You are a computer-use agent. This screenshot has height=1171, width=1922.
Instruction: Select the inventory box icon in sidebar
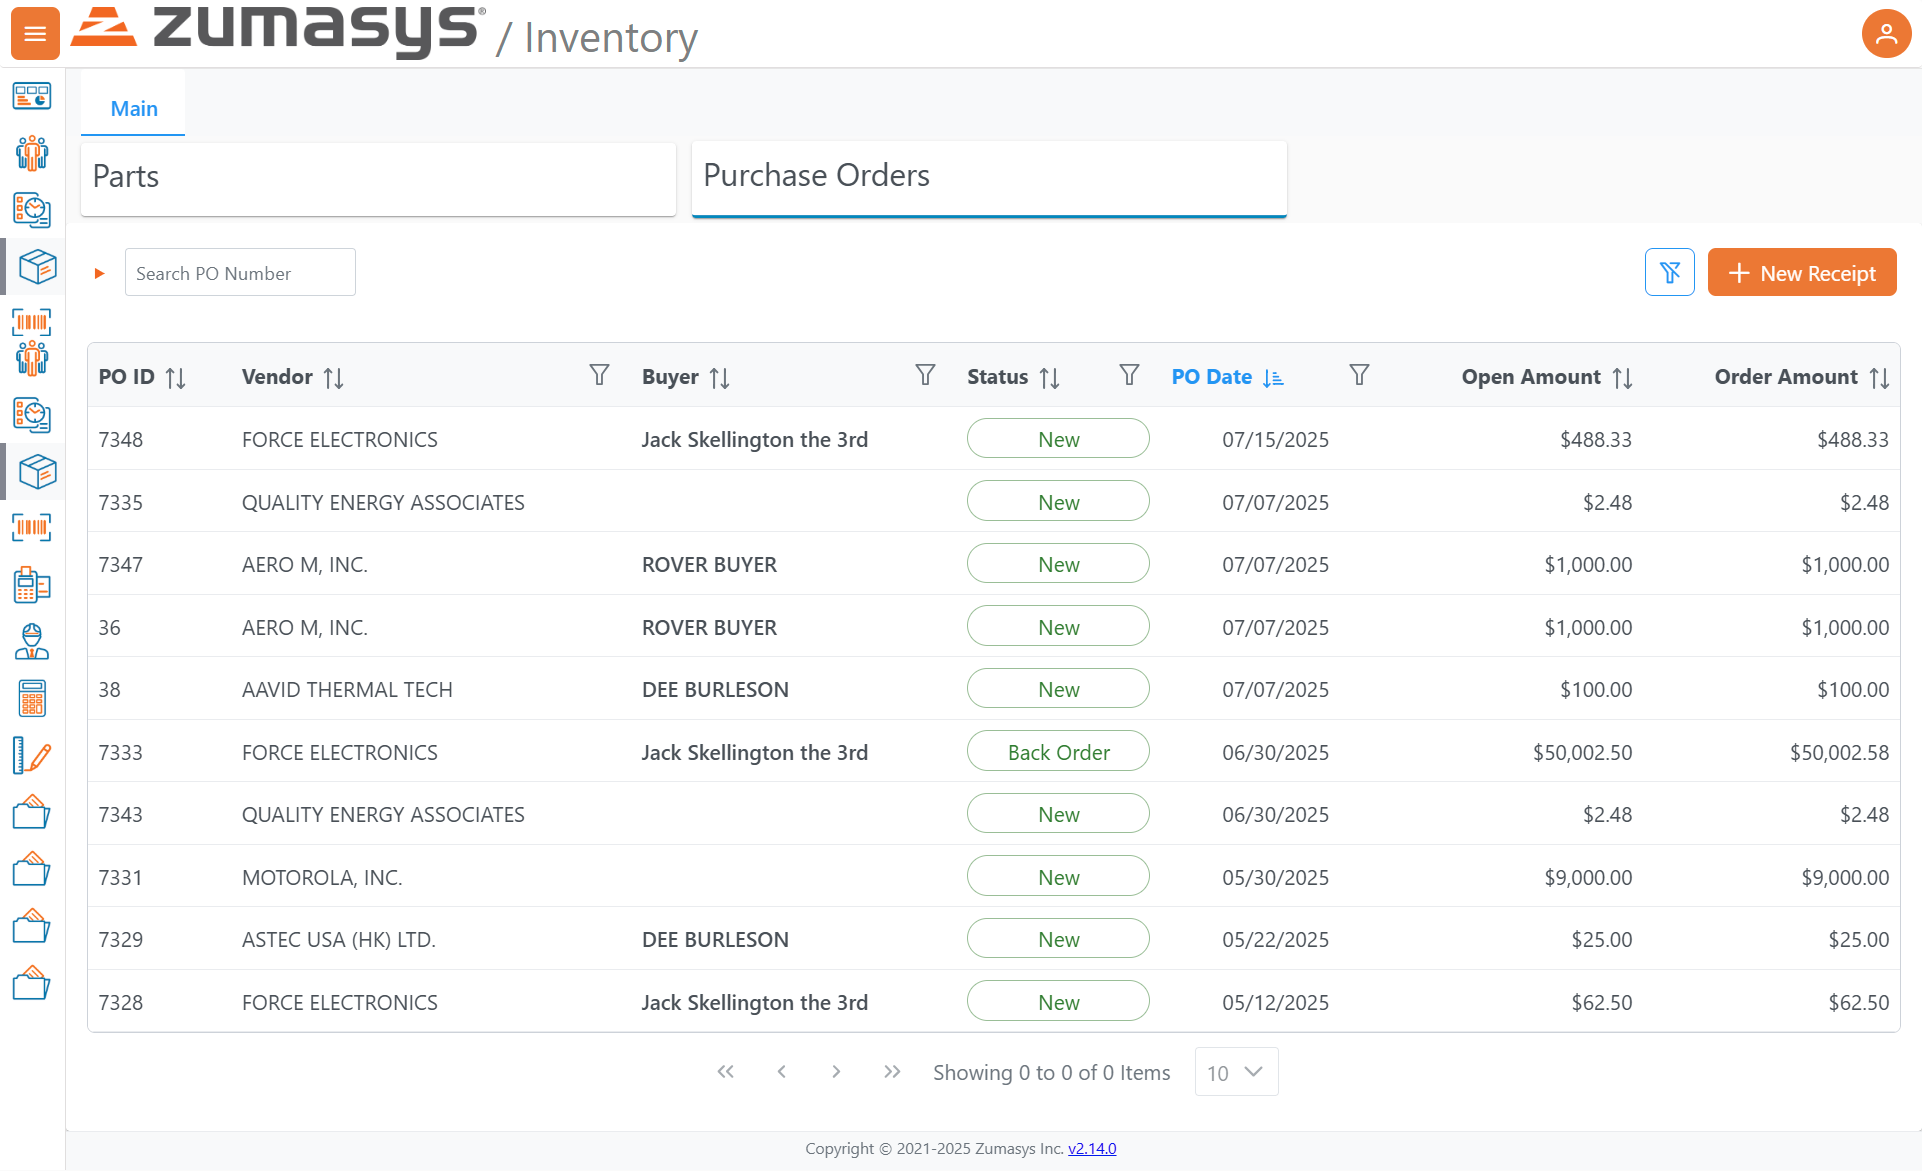click(x=32, y=267)
